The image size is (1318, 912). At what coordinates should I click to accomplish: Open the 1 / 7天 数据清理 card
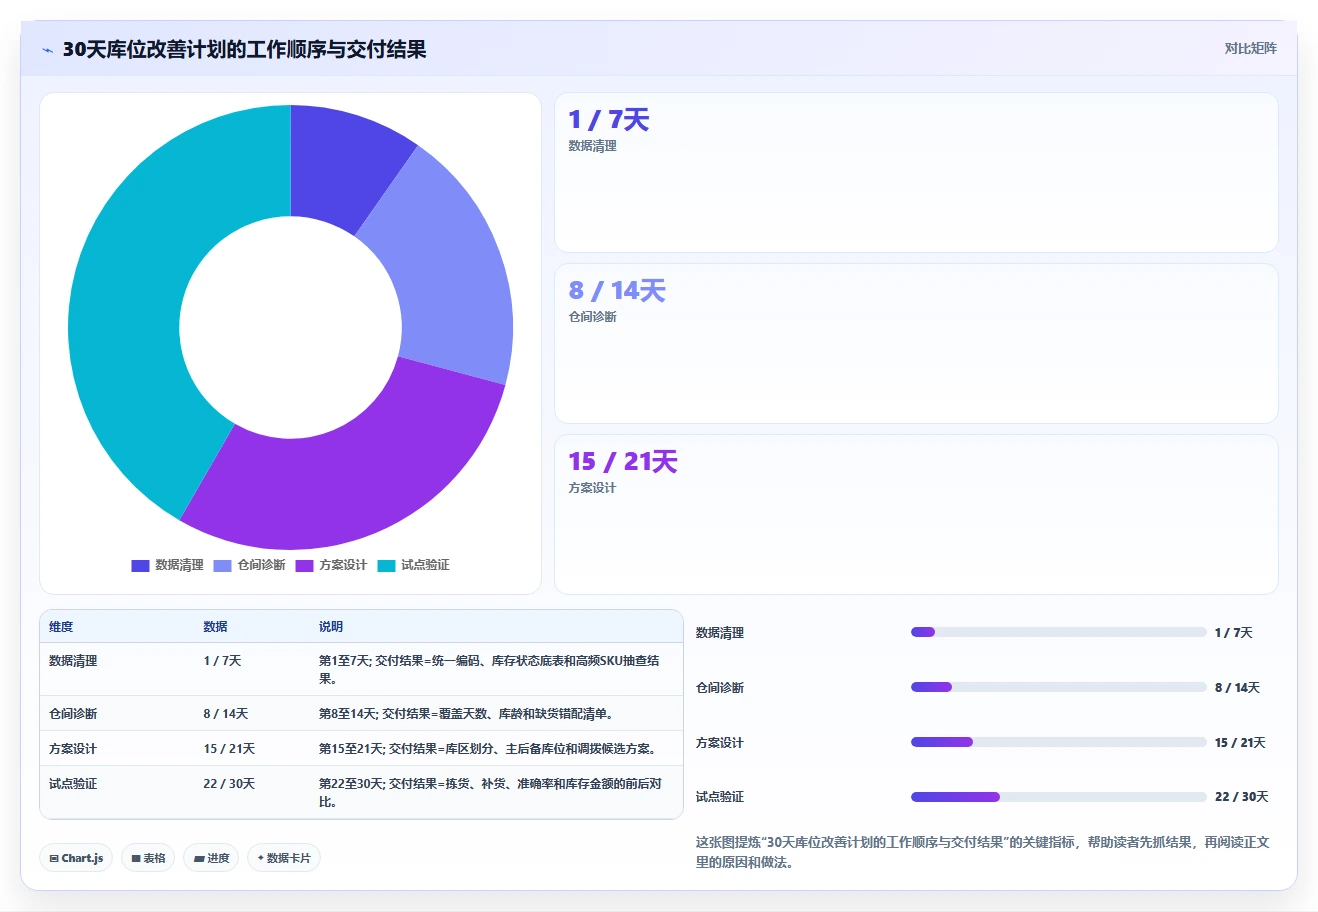tap(916, 173)
